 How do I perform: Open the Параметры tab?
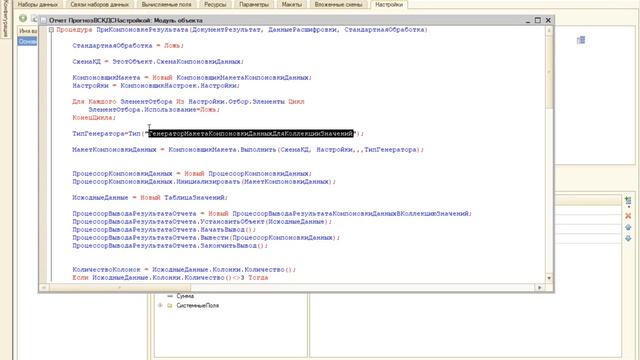(x=254, y=4)
